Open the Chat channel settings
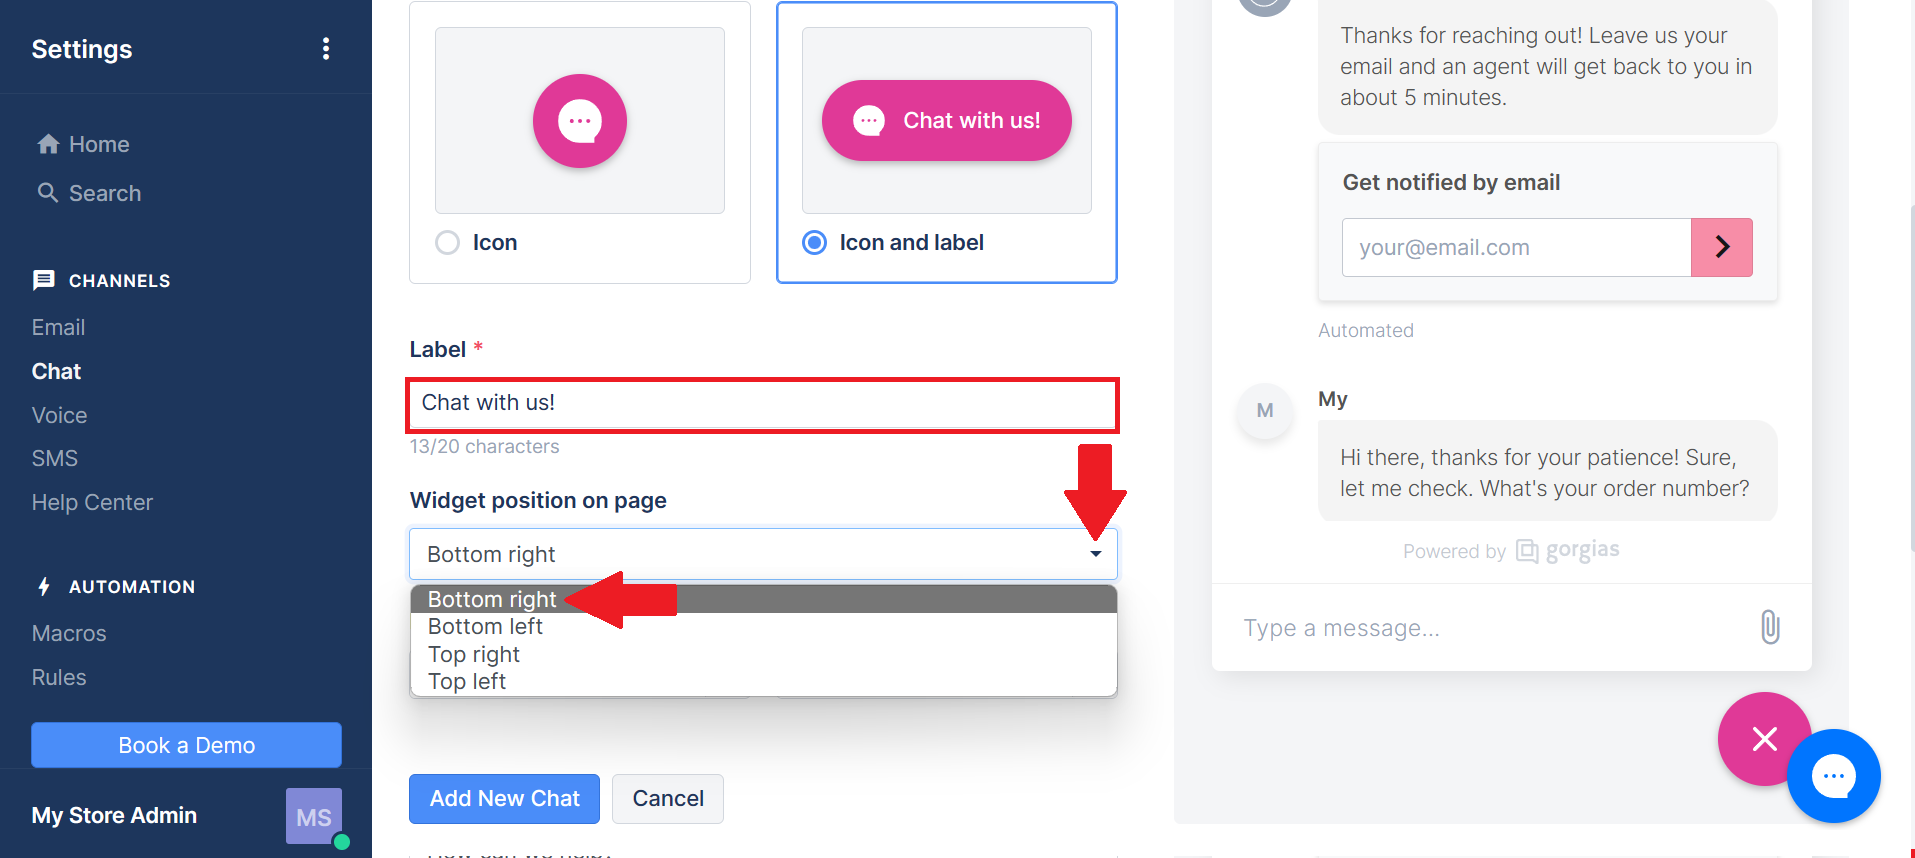The width and height of the screenshot is (1915, 858). pyautogui.click(x=56, y=371)
